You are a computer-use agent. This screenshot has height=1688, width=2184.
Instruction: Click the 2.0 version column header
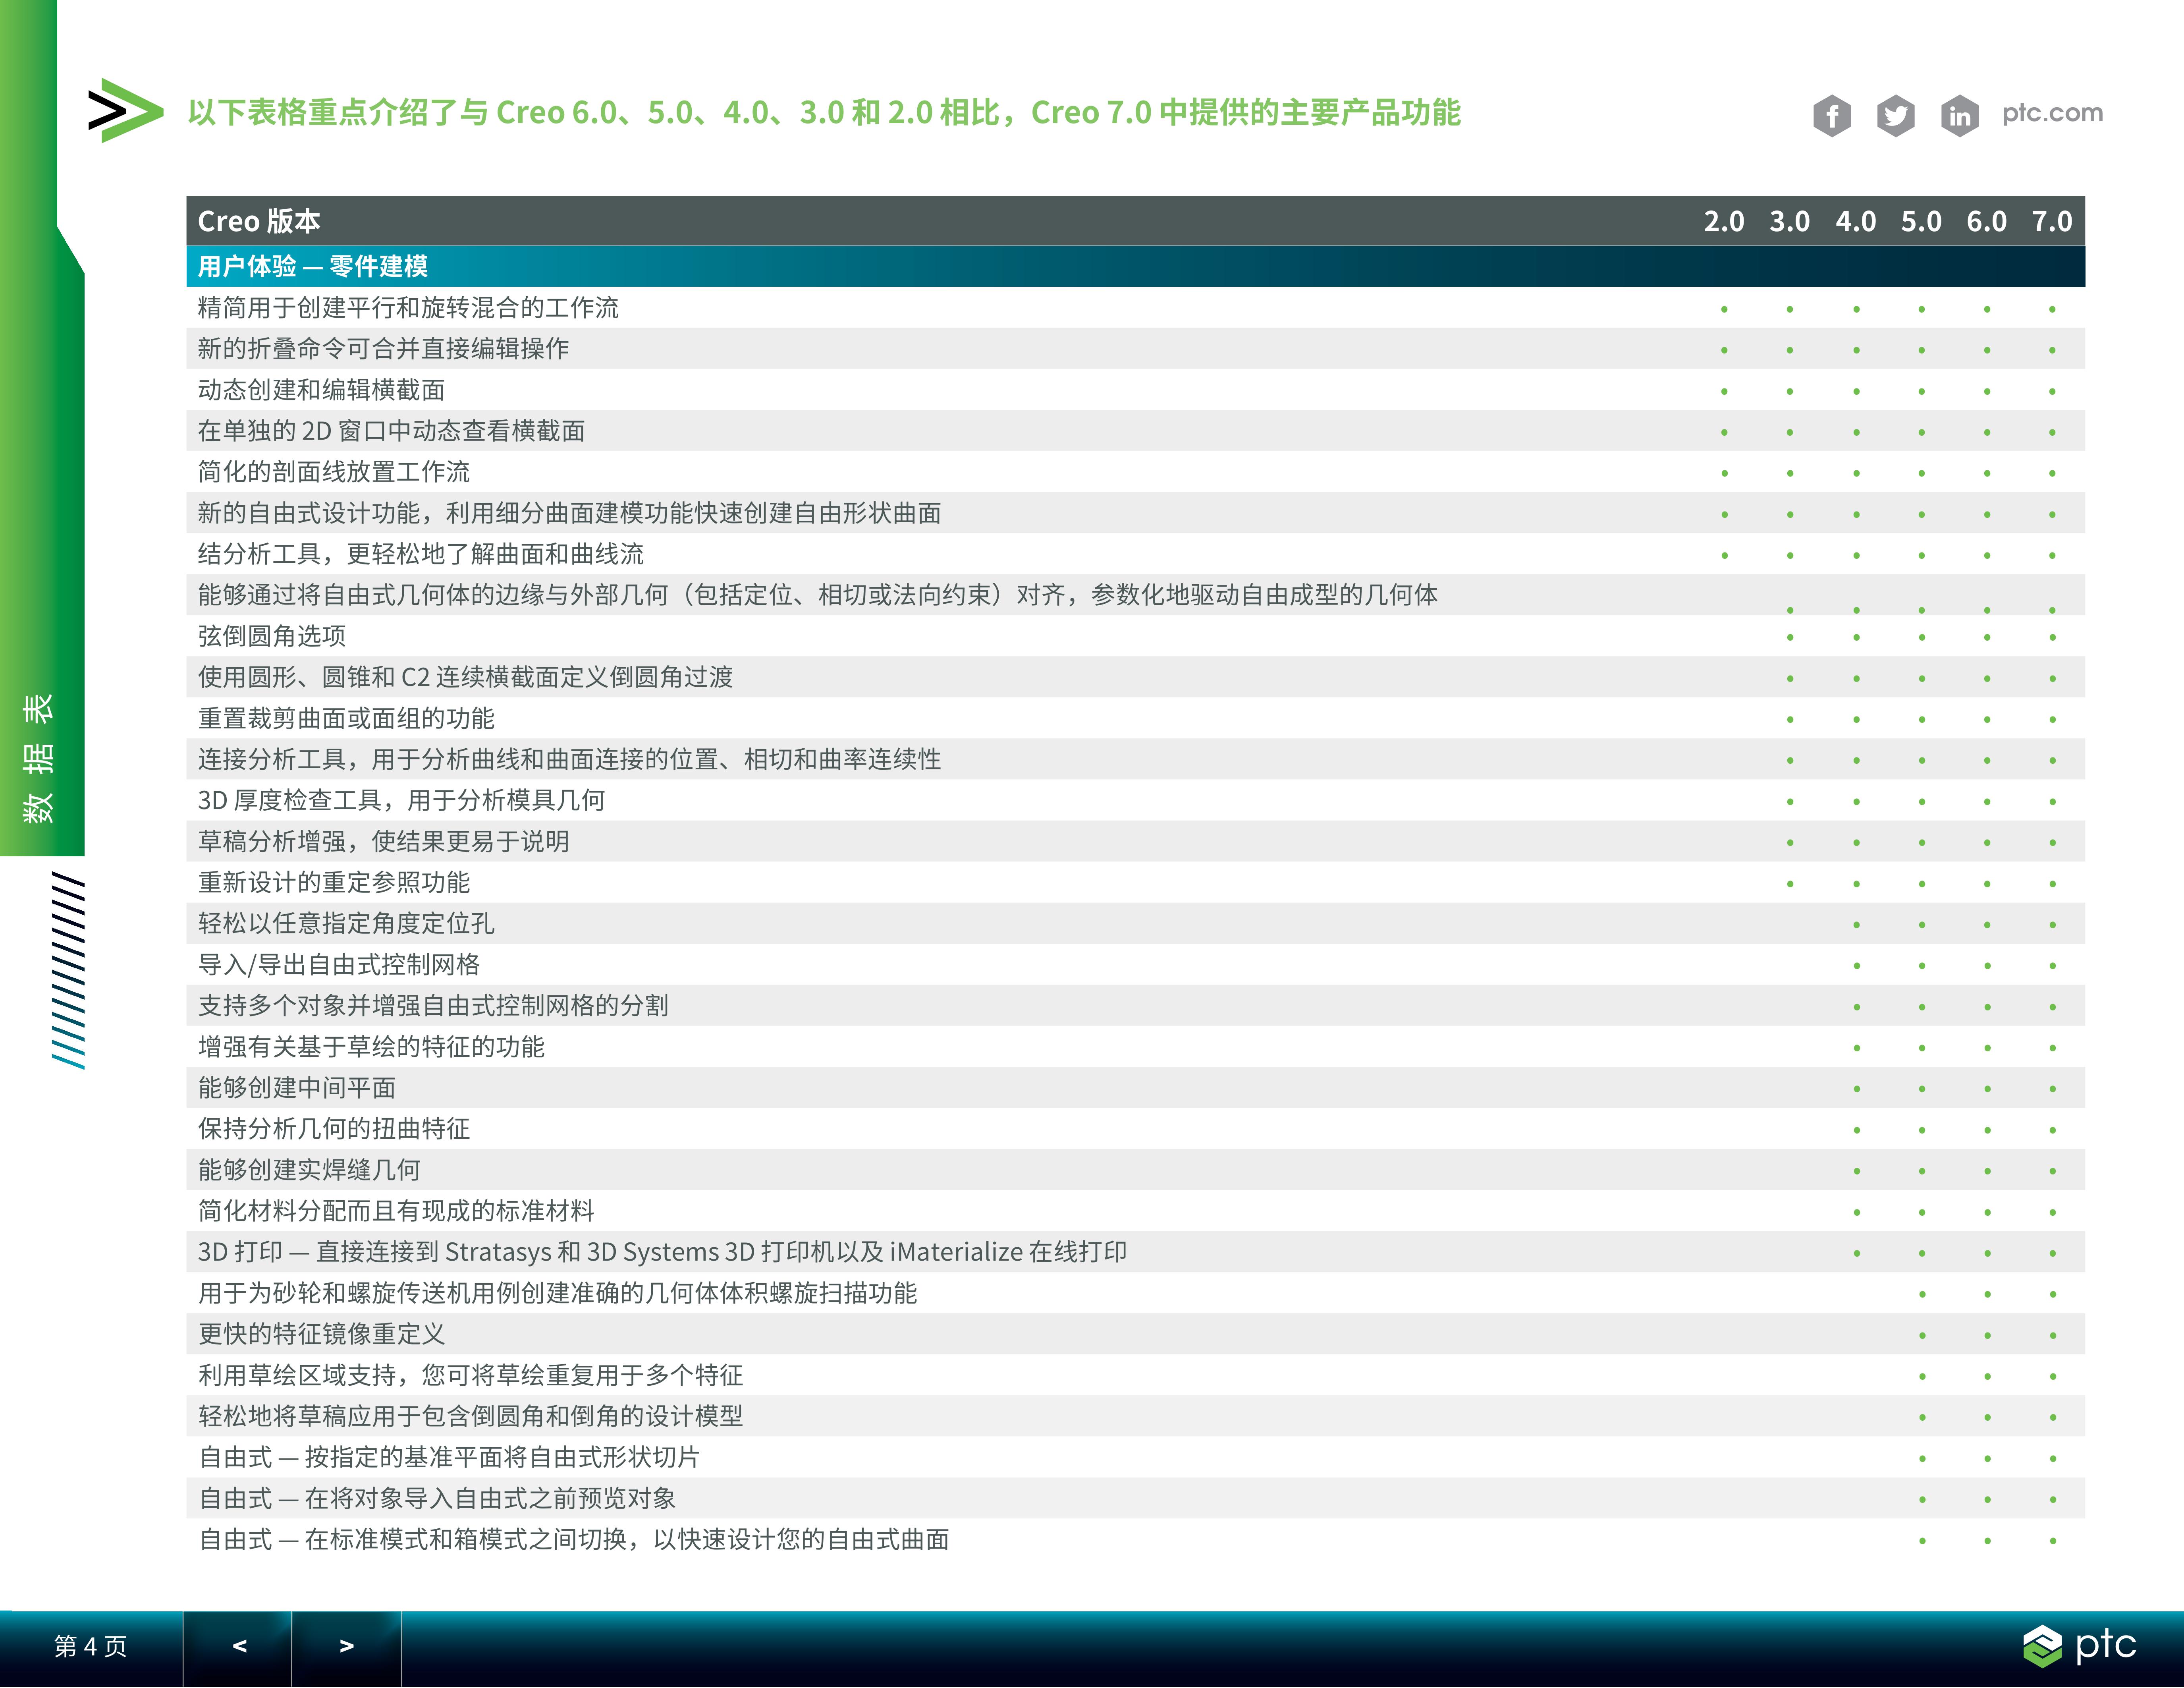pos(1724,221)
